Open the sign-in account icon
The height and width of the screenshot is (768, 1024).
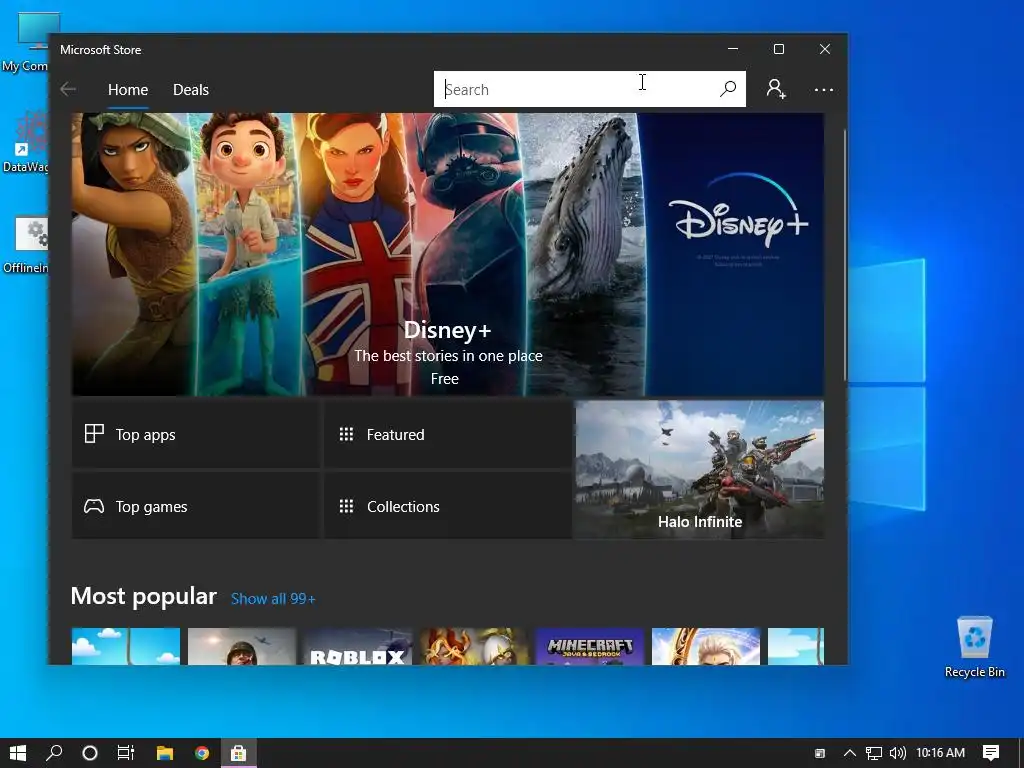(776, 89)
